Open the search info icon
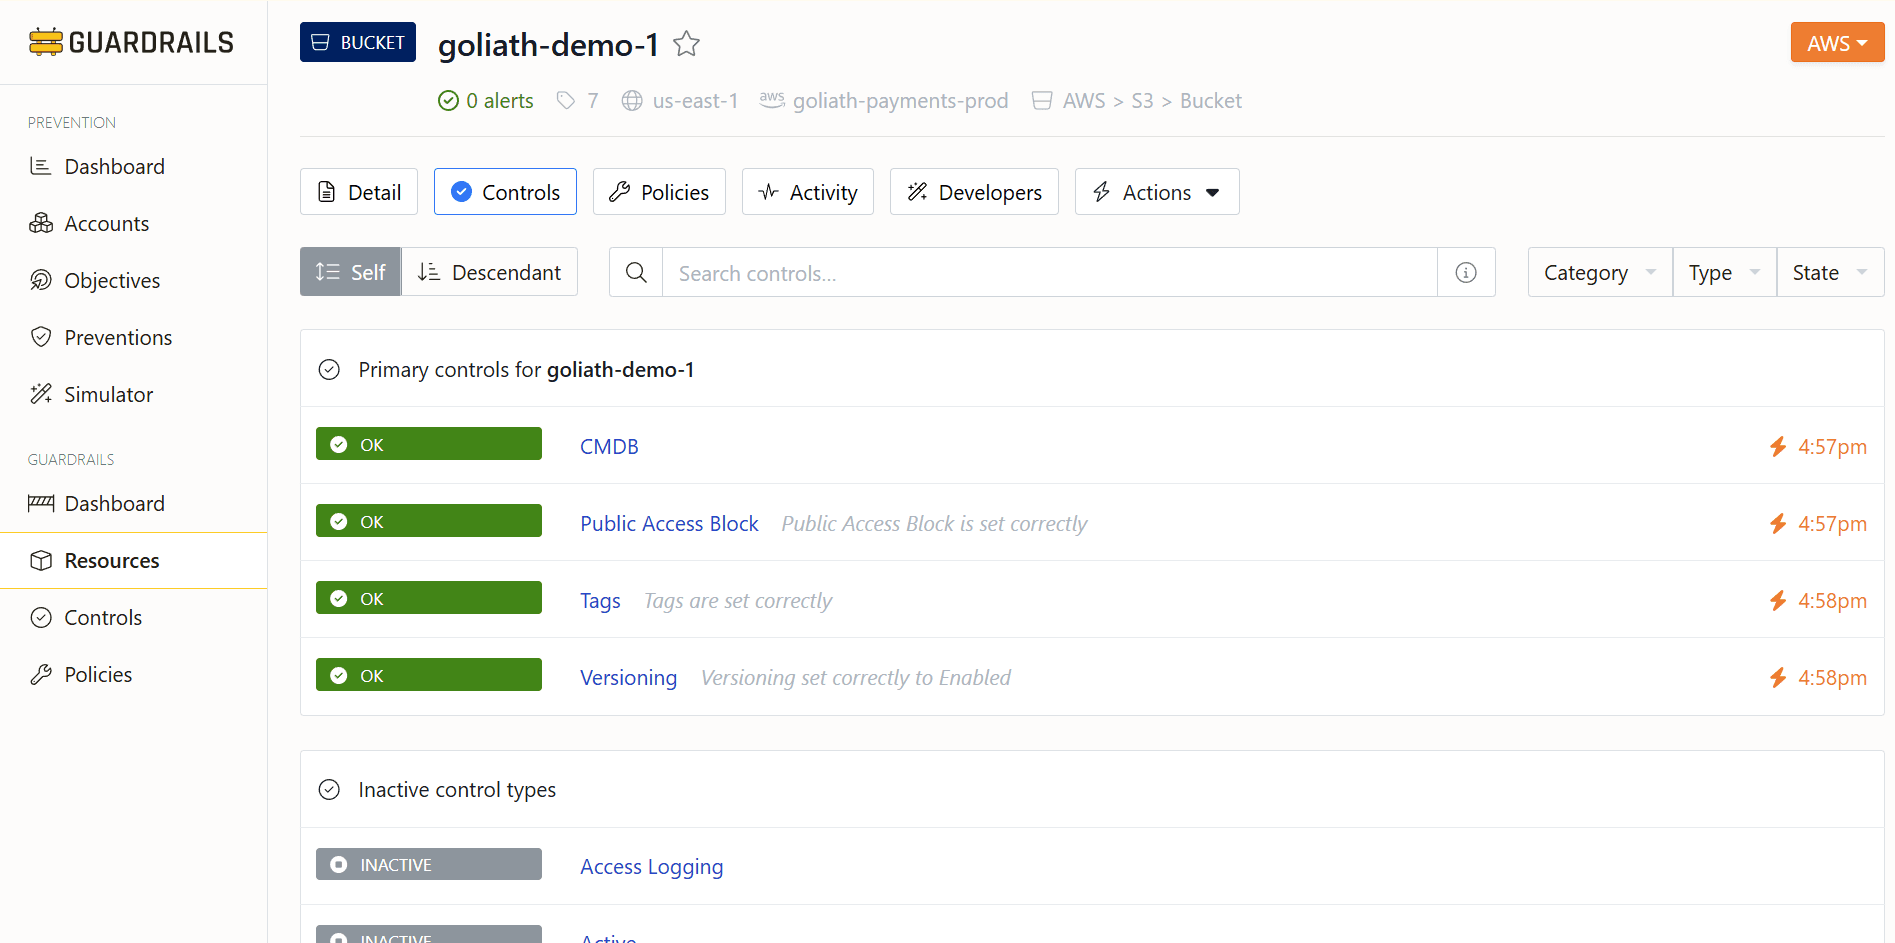 click(1465, 273)
